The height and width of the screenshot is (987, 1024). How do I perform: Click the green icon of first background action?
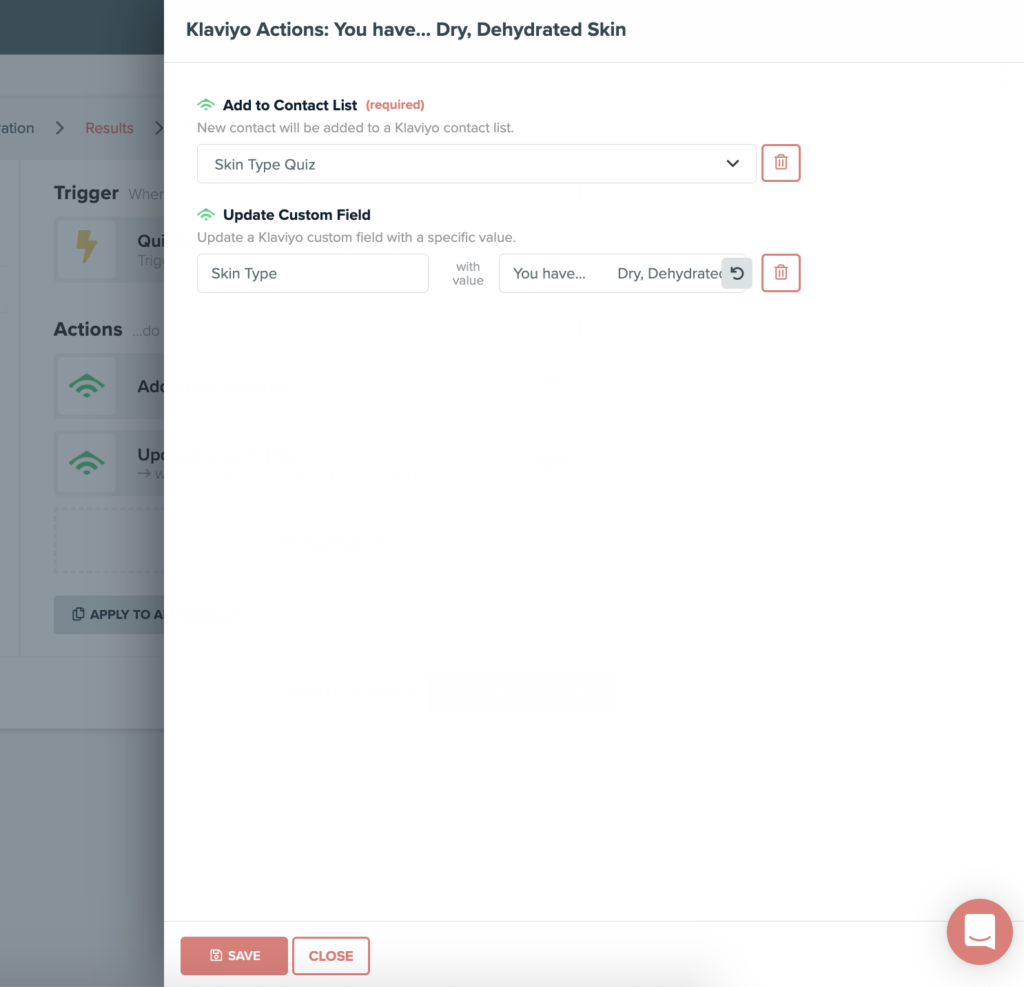tap(86, 386)
